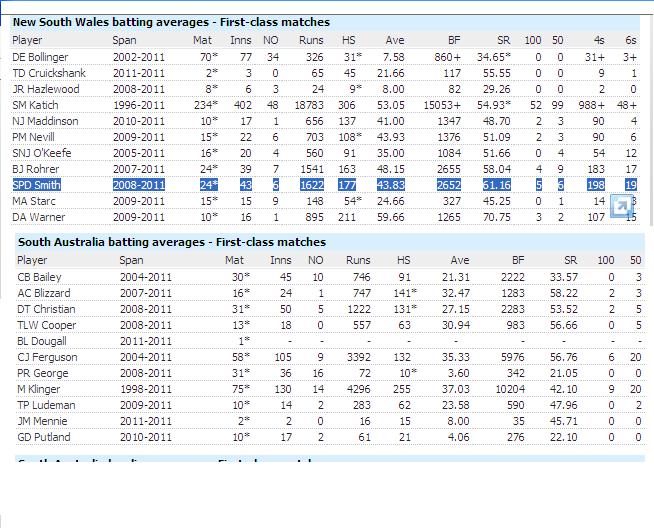Click Smith's highlighted runs 1622

[x=312, y=185]
